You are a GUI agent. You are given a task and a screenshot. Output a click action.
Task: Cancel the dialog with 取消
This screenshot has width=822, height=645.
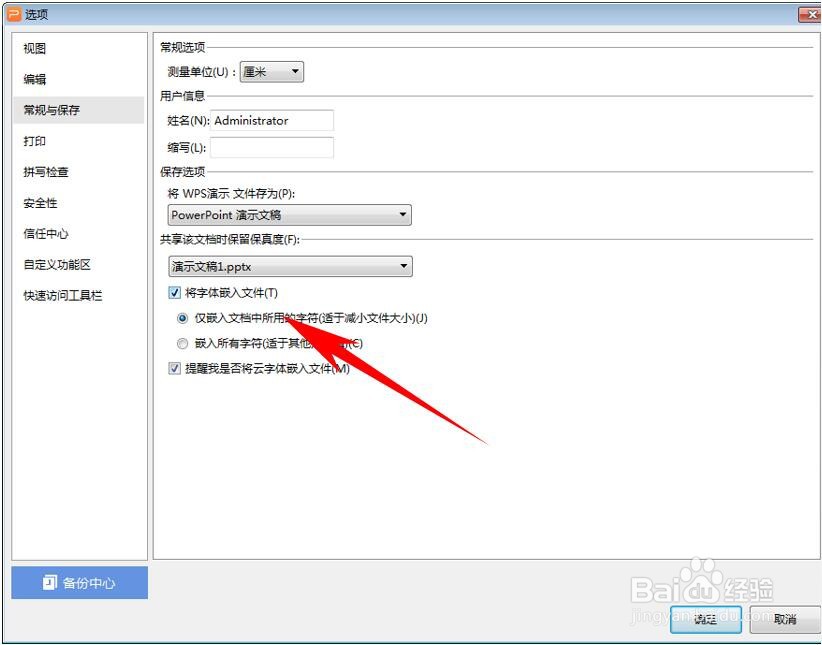[785, 619]
